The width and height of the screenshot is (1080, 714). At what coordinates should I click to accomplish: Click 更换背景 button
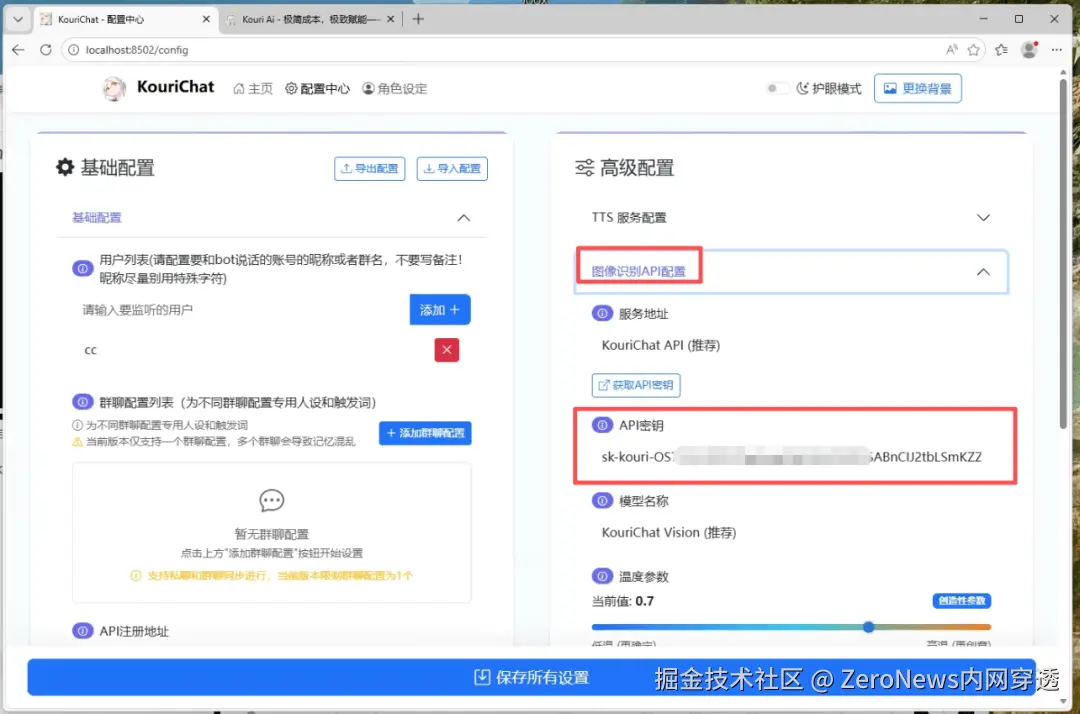(x=917, y=88)
